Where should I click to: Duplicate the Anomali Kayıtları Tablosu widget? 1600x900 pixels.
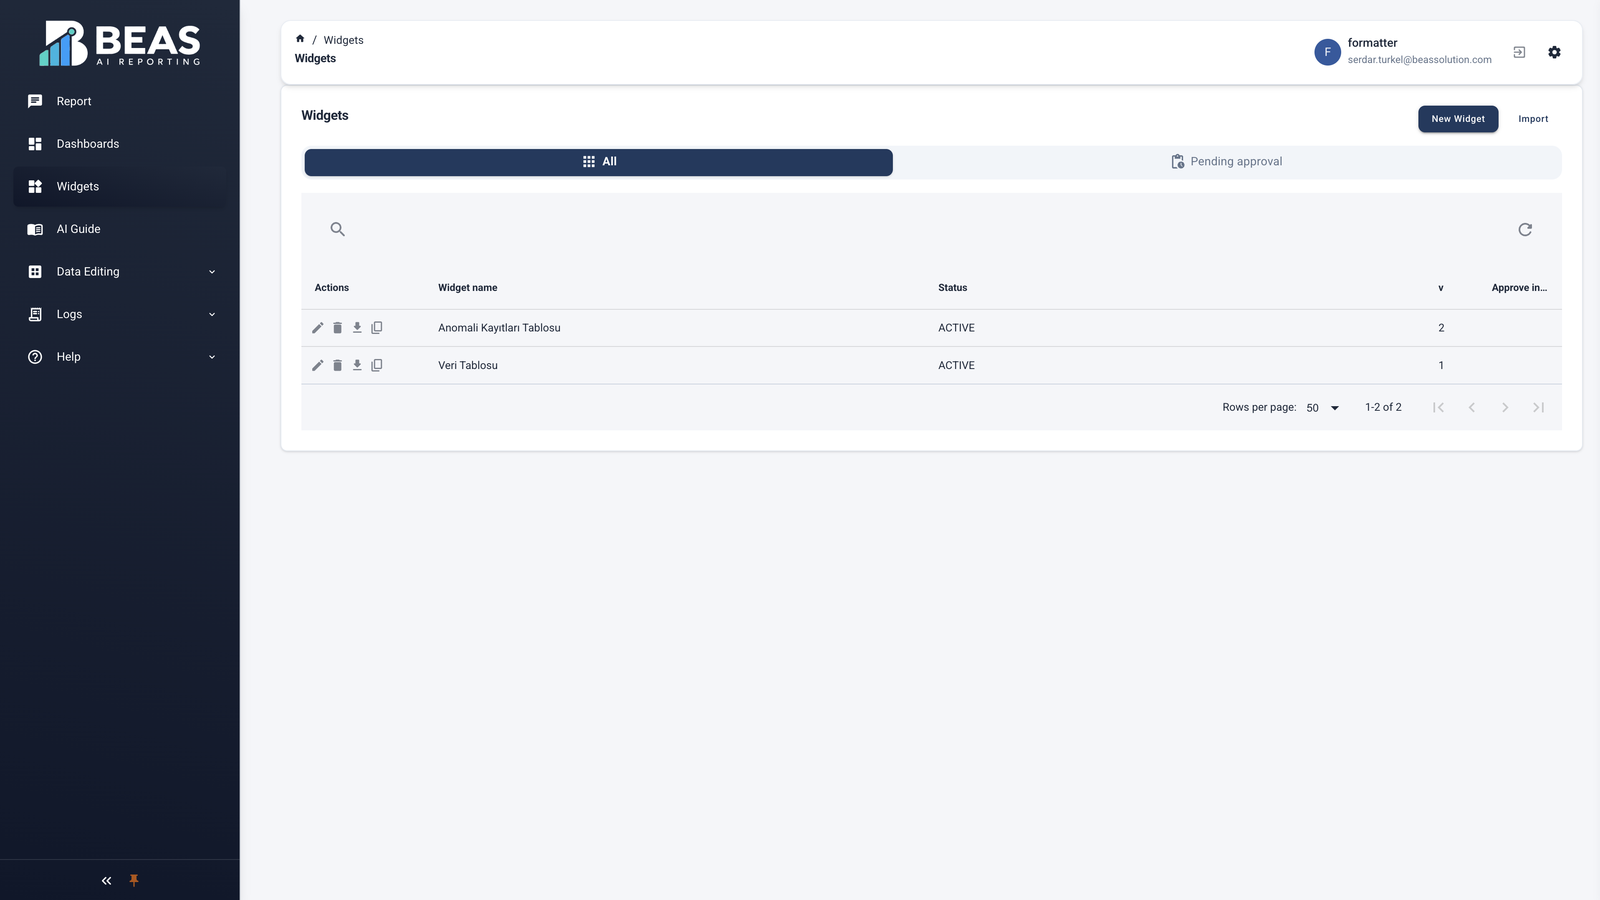click(377, 328)
